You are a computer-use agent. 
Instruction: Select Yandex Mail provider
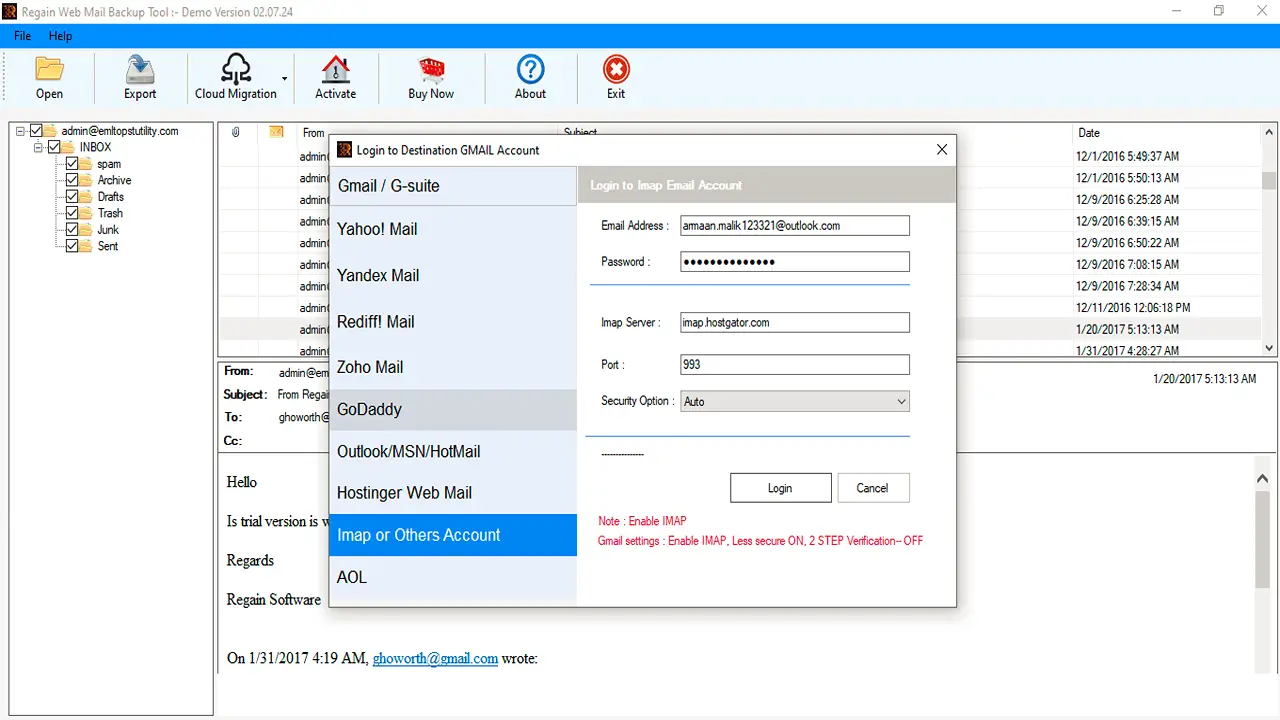453,275
